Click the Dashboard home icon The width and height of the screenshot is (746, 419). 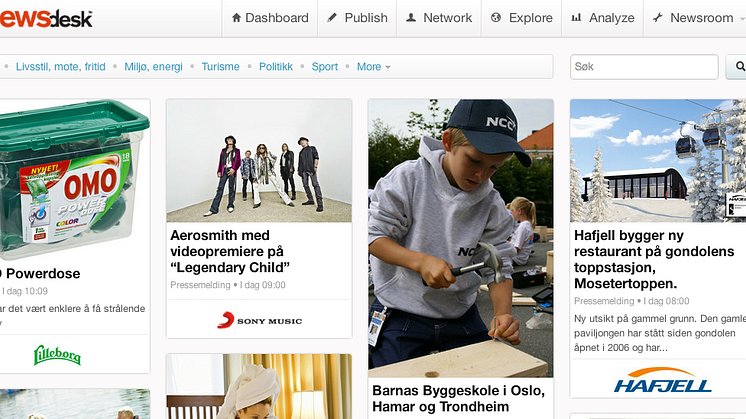pos(236,18)
